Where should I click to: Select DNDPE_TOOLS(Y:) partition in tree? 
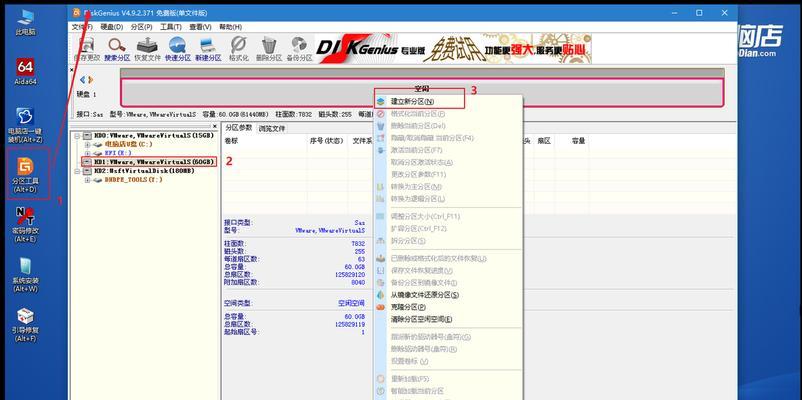[133, 180]
